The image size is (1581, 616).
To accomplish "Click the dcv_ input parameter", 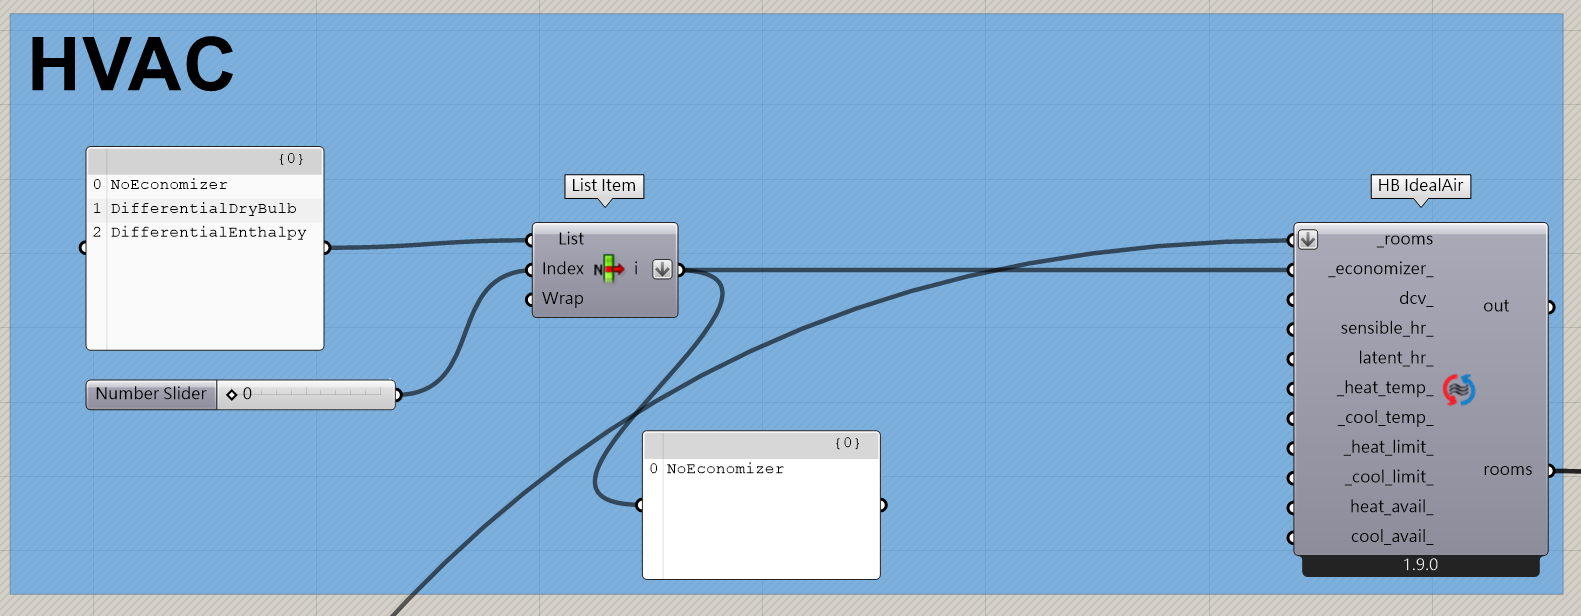I will click(1415, 299).
